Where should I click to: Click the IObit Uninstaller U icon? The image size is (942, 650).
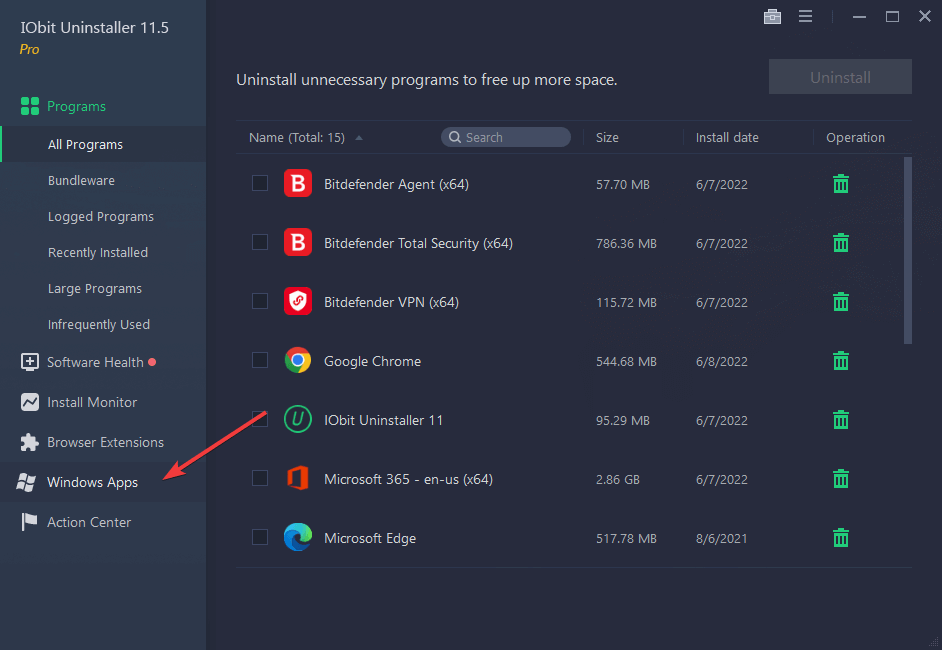[297, 419]
